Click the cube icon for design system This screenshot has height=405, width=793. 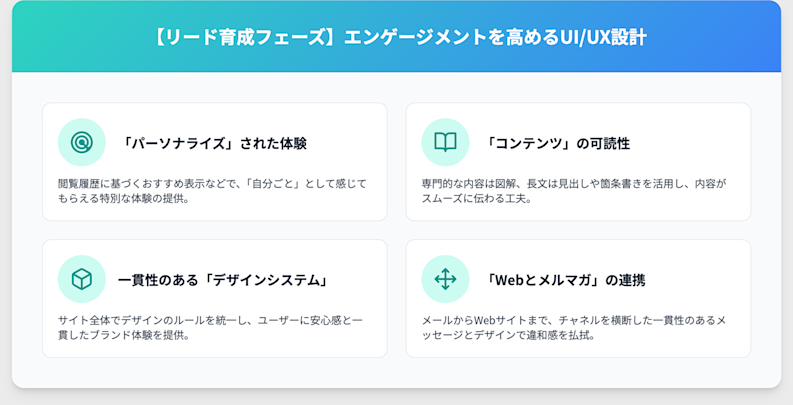click(x=82, y=279)
